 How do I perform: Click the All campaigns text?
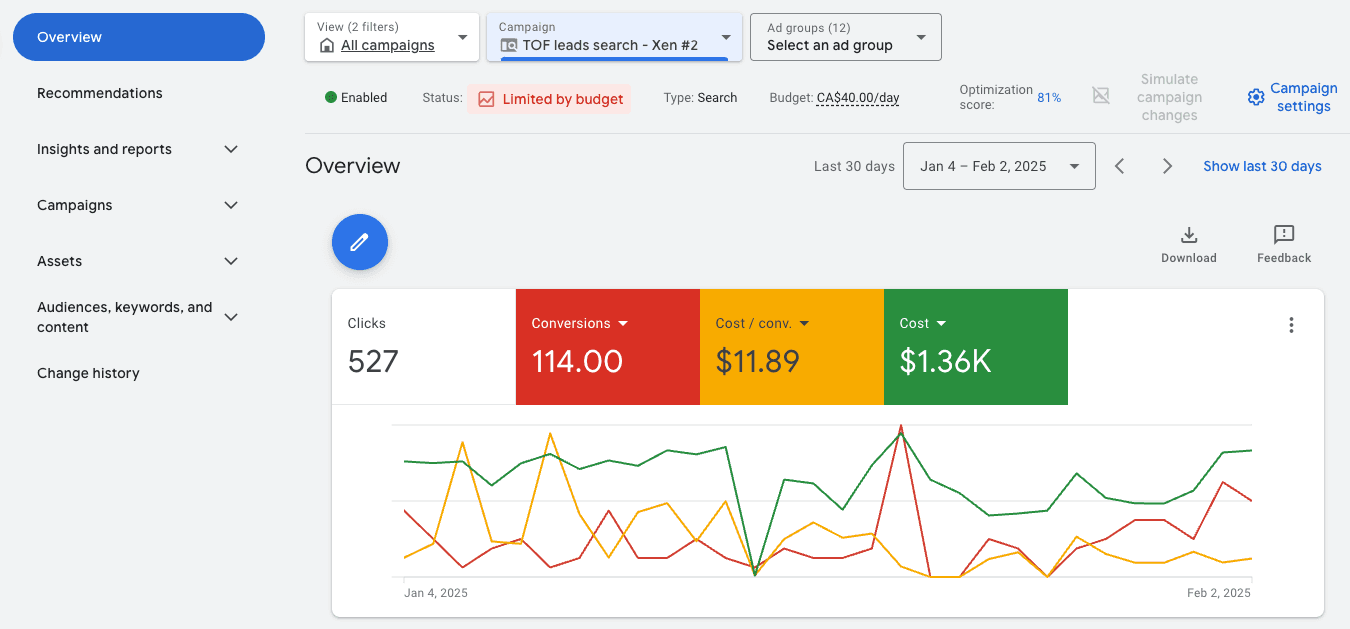coord(388,45)
